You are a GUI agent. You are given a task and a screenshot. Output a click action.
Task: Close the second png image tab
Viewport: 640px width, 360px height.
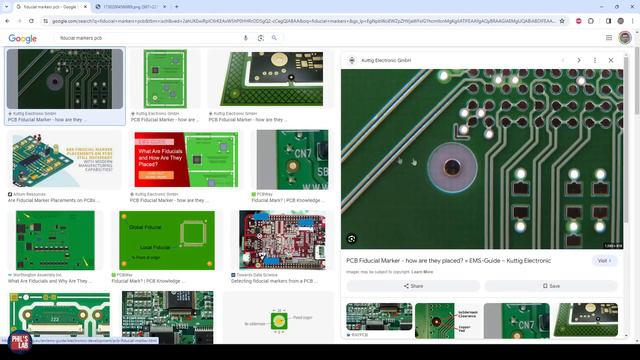click(164, 7)
